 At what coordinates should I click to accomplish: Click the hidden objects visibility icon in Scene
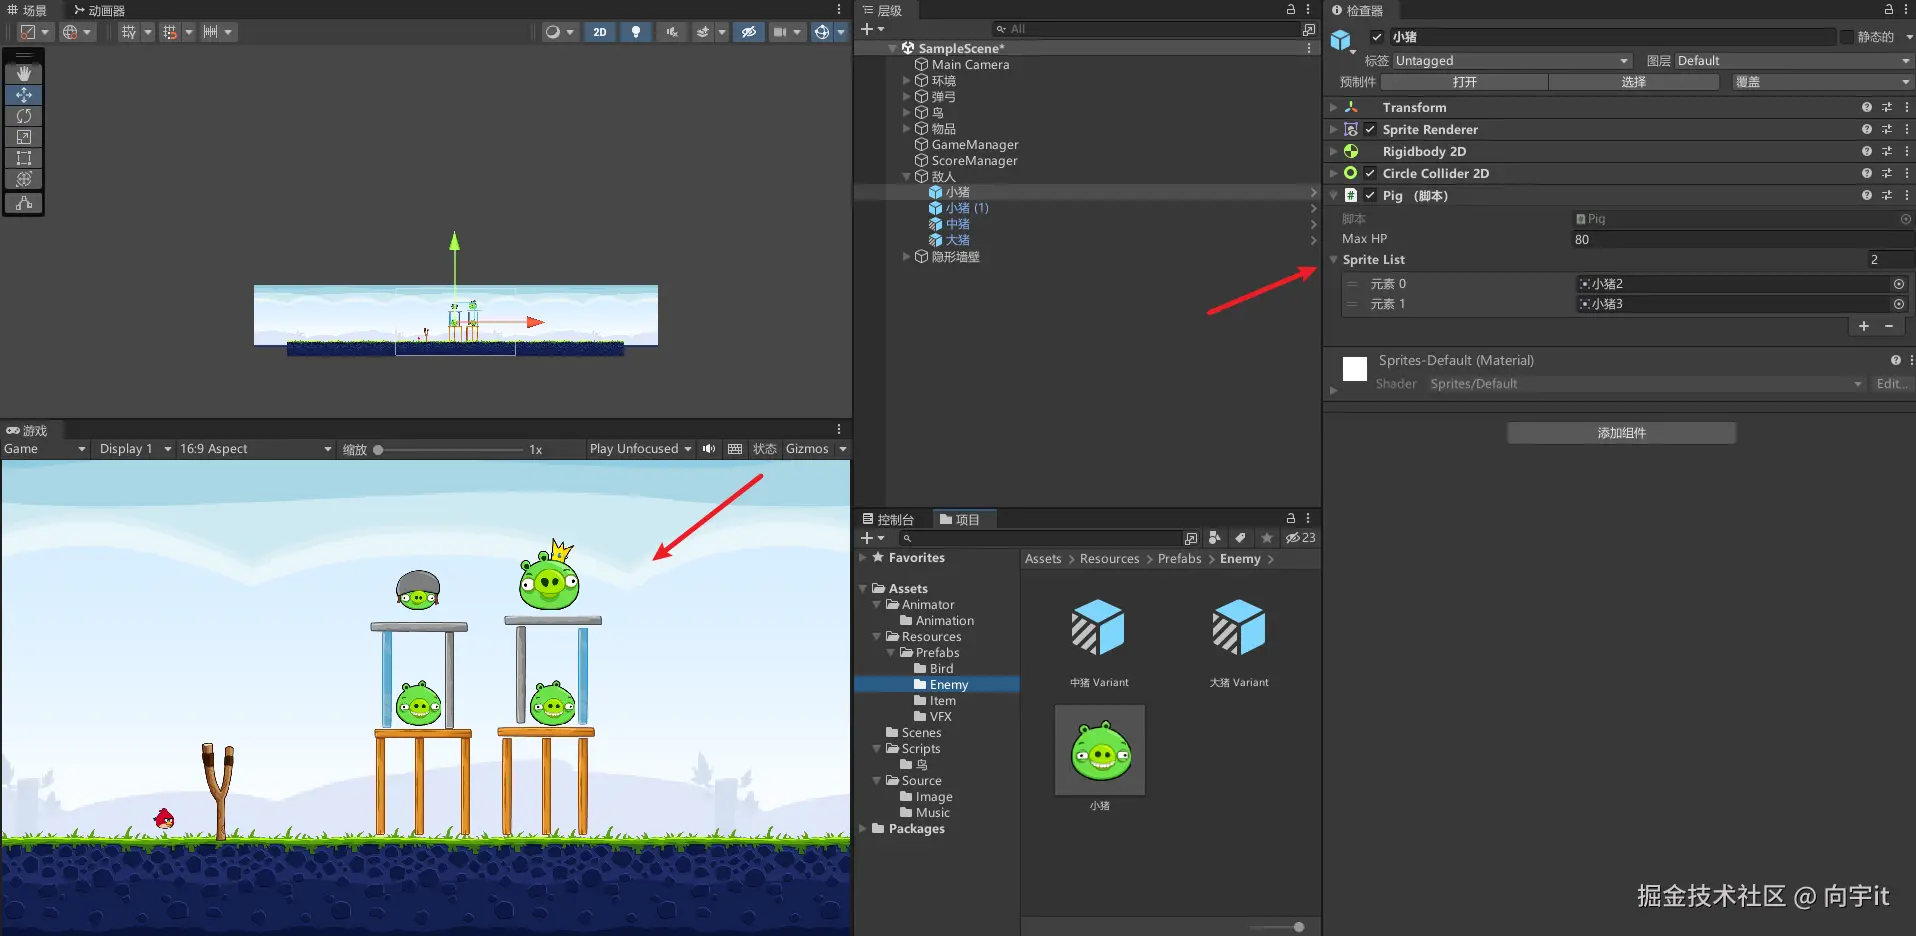(748, 32)
